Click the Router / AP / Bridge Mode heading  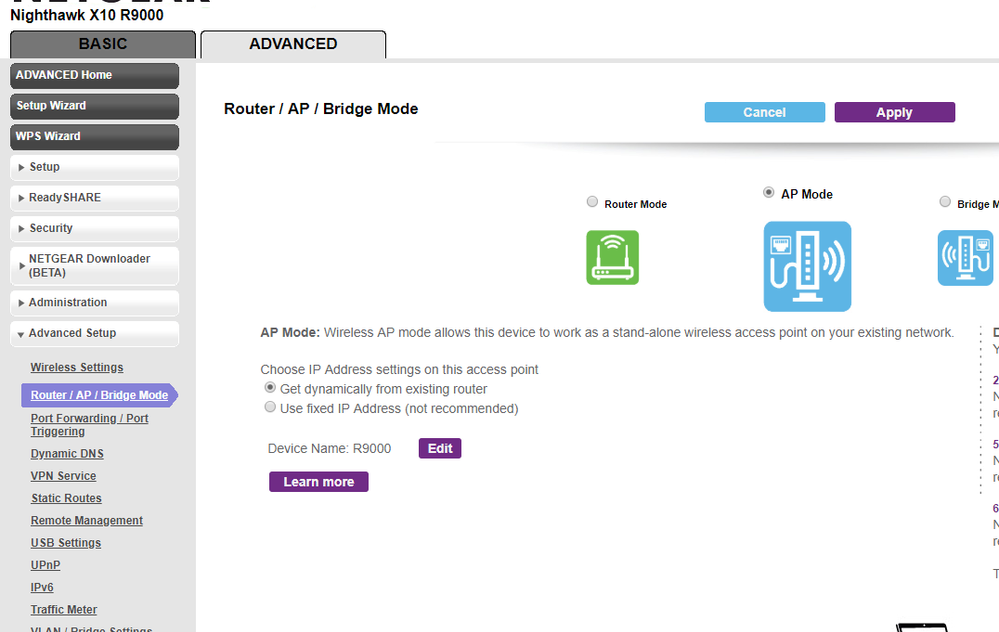321,109
